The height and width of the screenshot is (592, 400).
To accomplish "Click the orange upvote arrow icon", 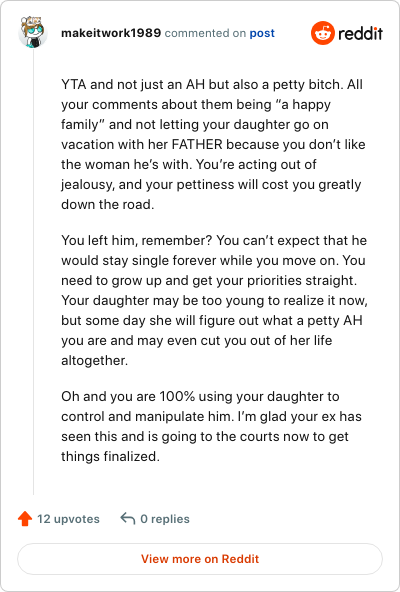I will (x=25, y=518).
